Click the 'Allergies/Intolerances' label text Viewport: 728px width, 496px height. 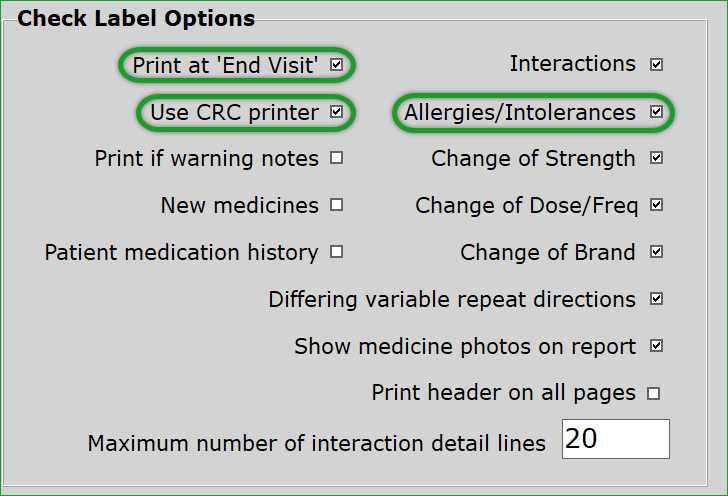pyautogui.click(x=520, y=112)
